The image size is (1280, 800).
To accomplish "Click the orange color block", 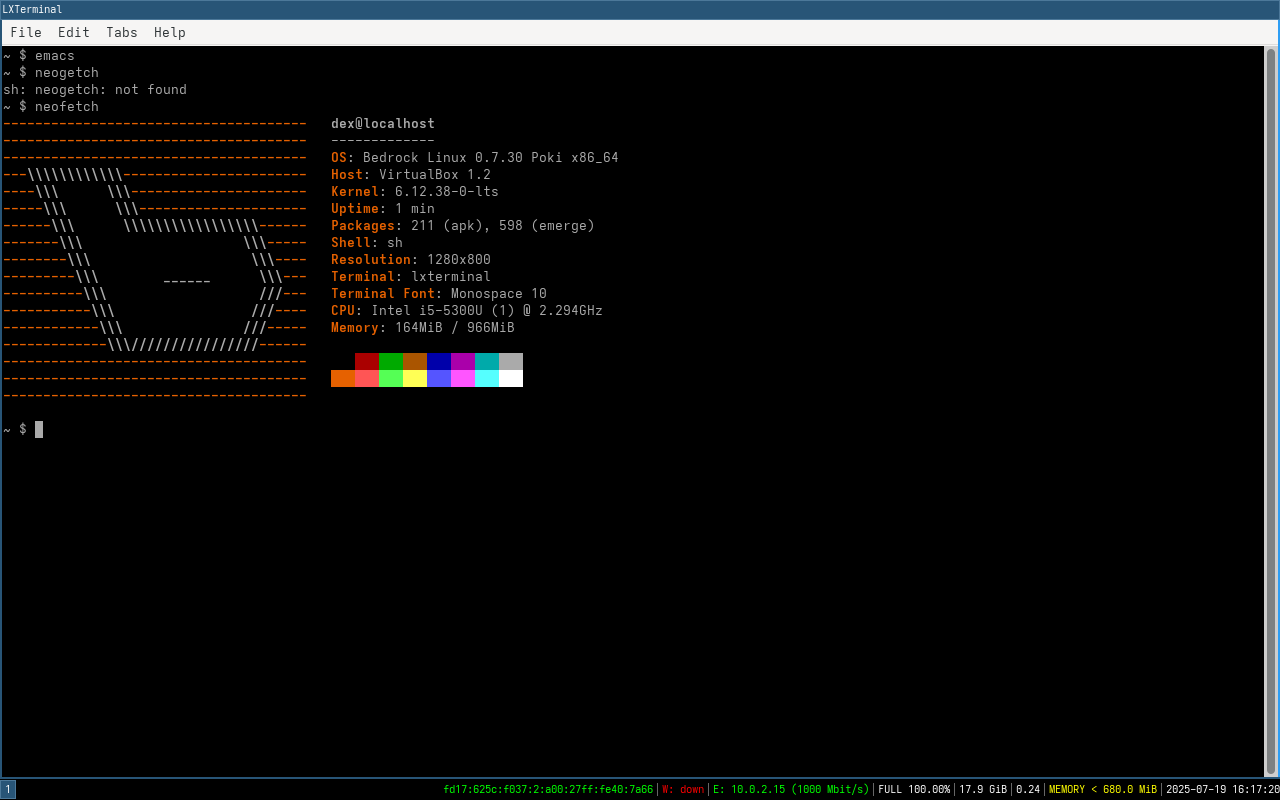I will pyautogui.click(x=343, y=378).
